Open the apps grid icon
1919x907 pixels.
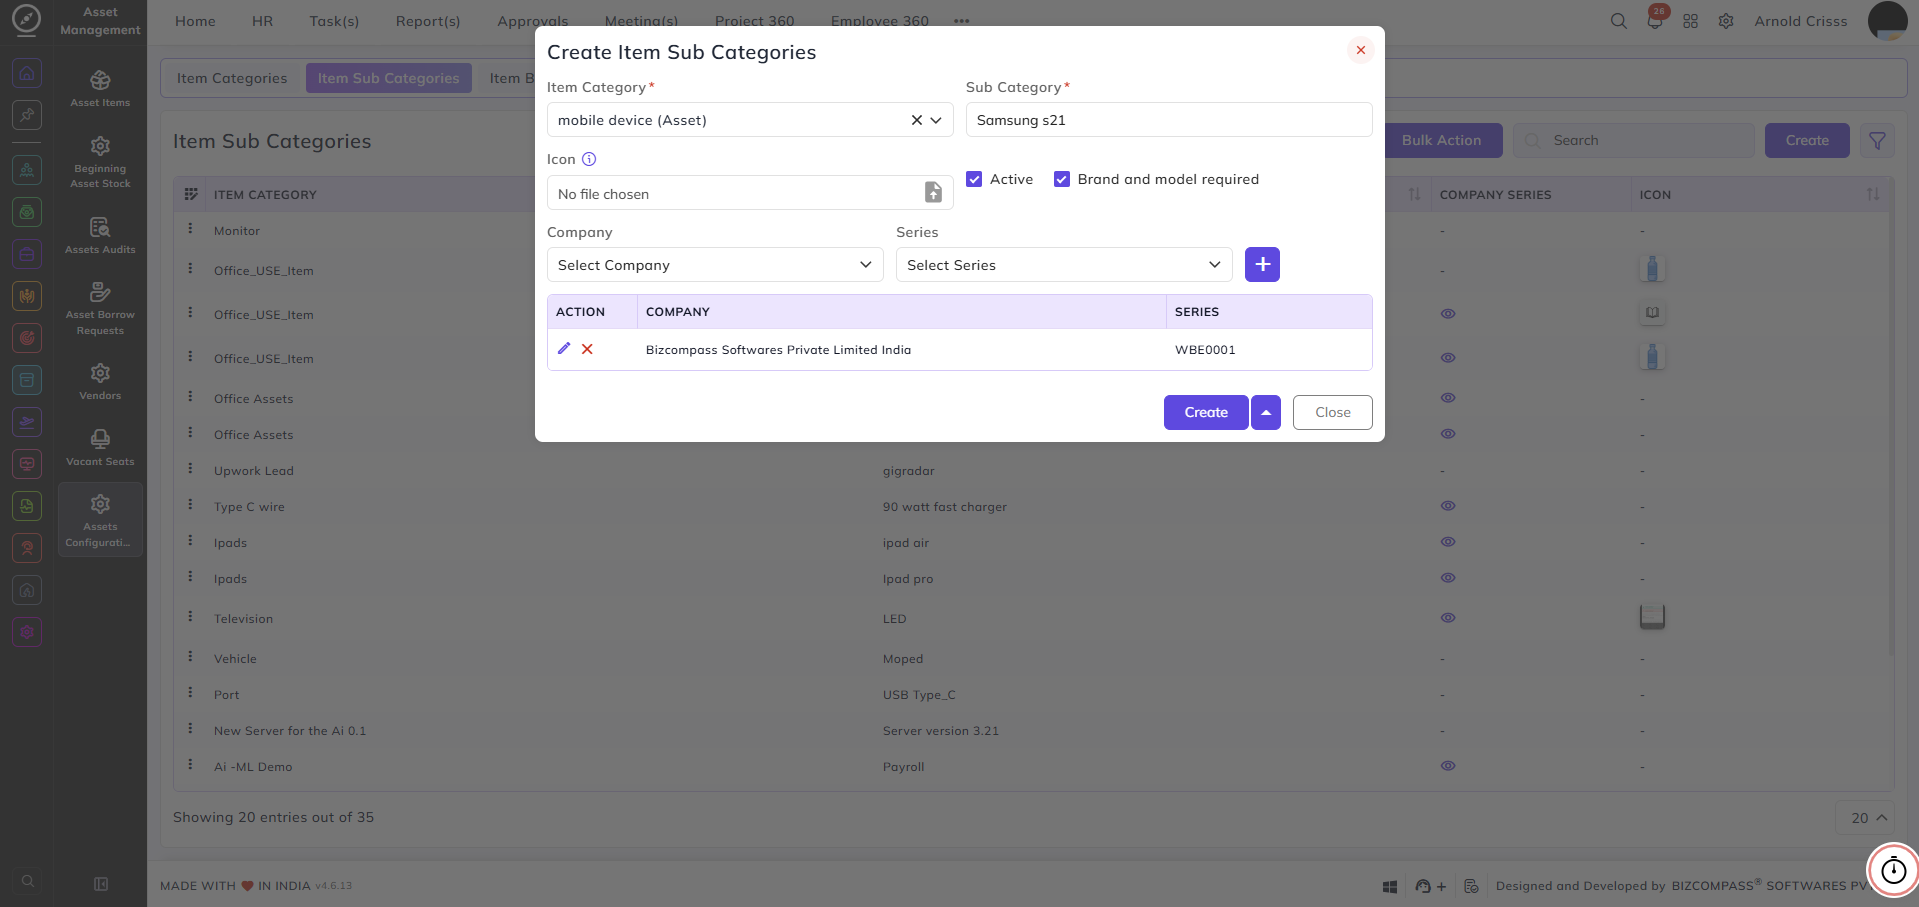pyautogui.click(x=1690, y=21)
